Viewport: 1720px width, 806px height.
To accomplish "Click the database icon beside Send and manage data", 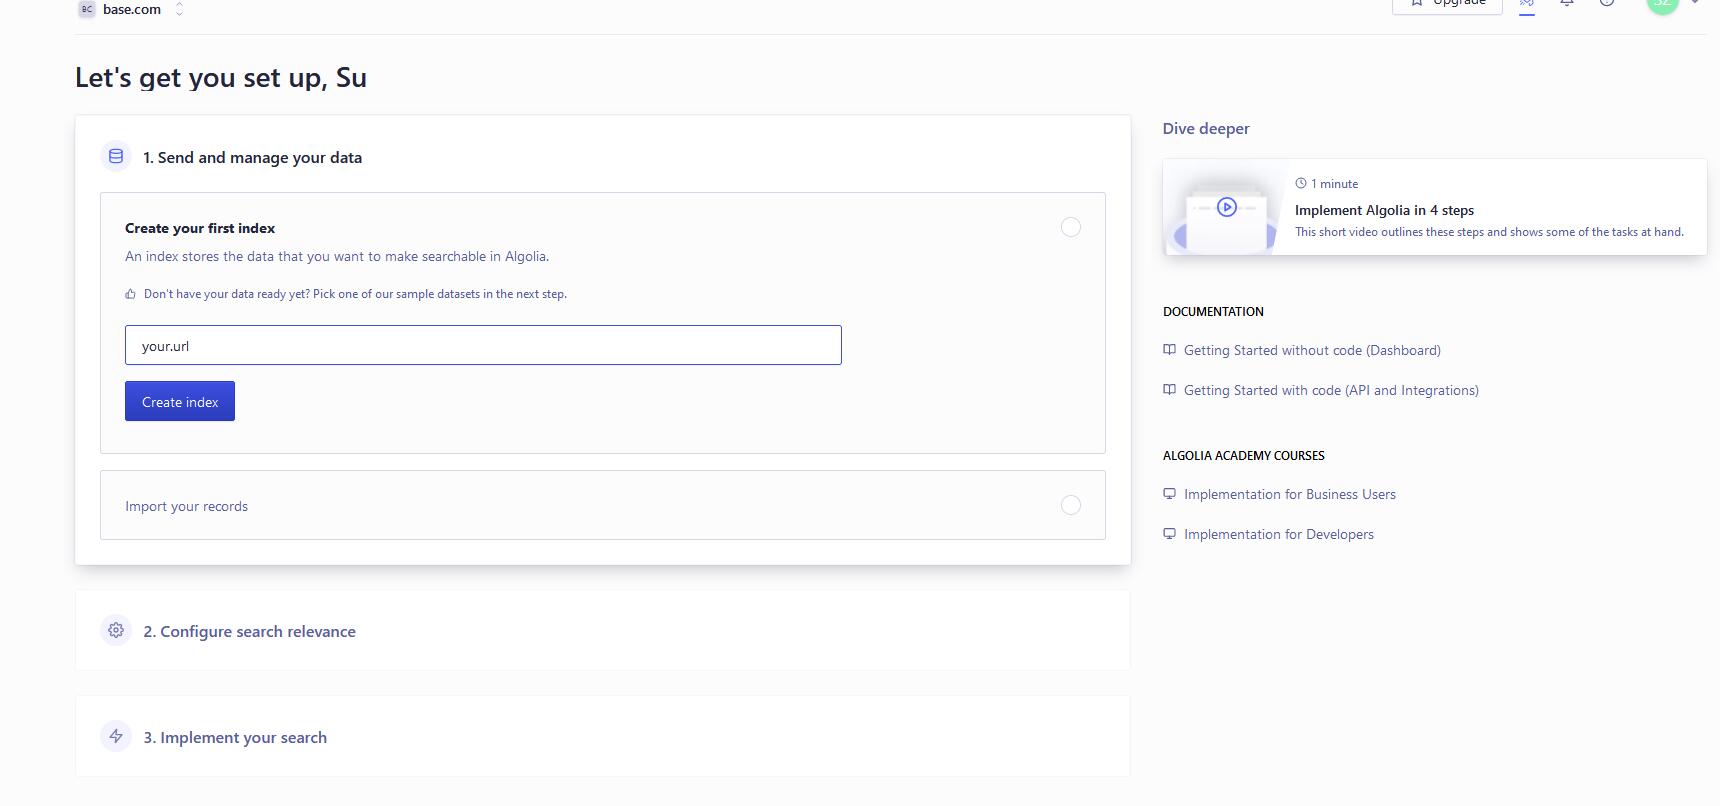I will click(x=116, y=156).
